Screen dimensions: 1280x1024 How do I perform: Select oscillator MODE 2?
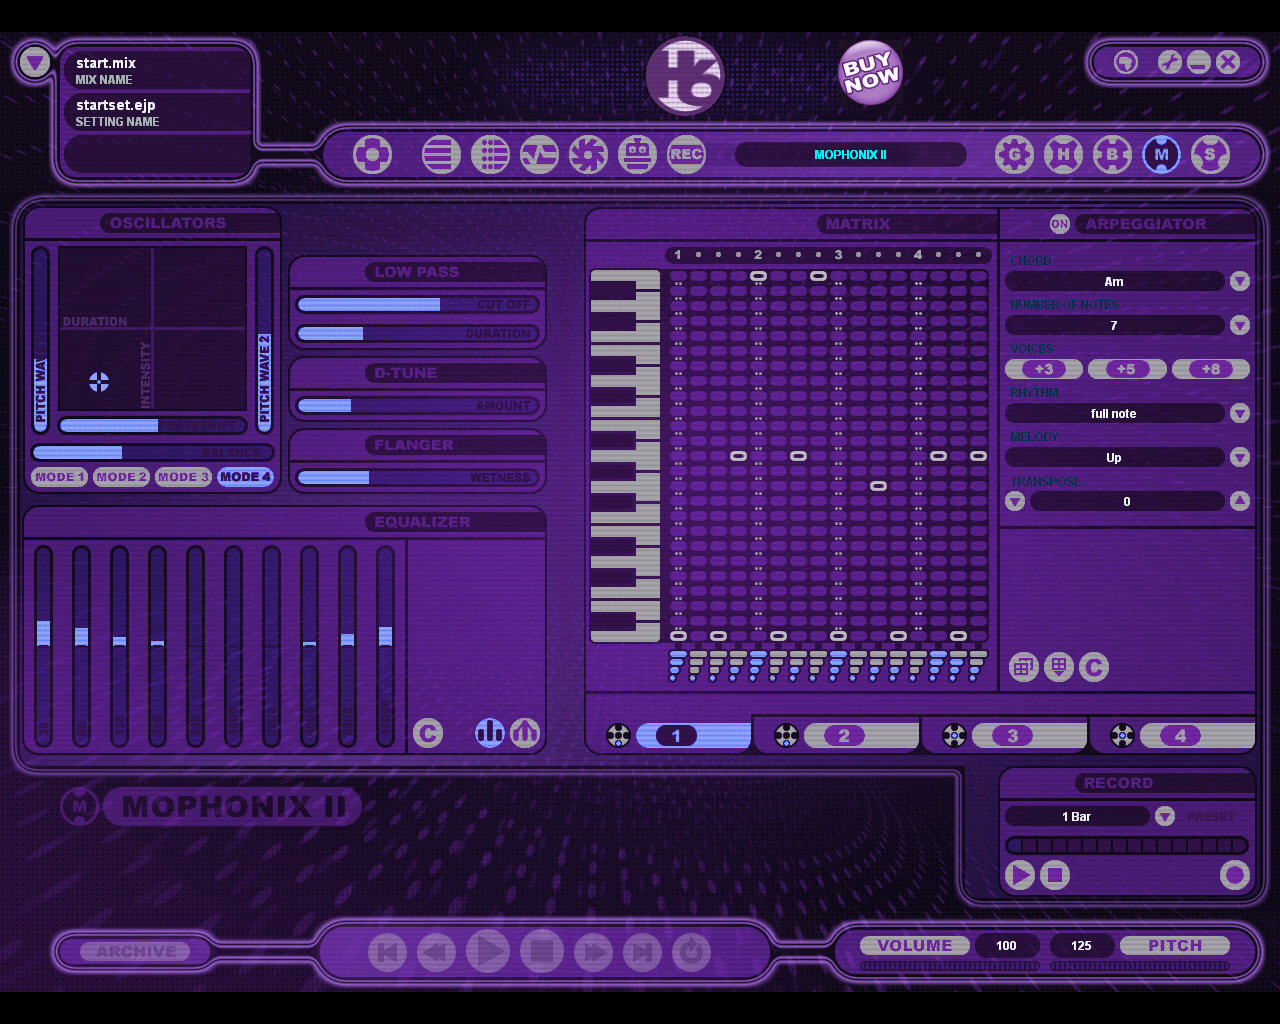pyautogui.click(x=121, y=477)
